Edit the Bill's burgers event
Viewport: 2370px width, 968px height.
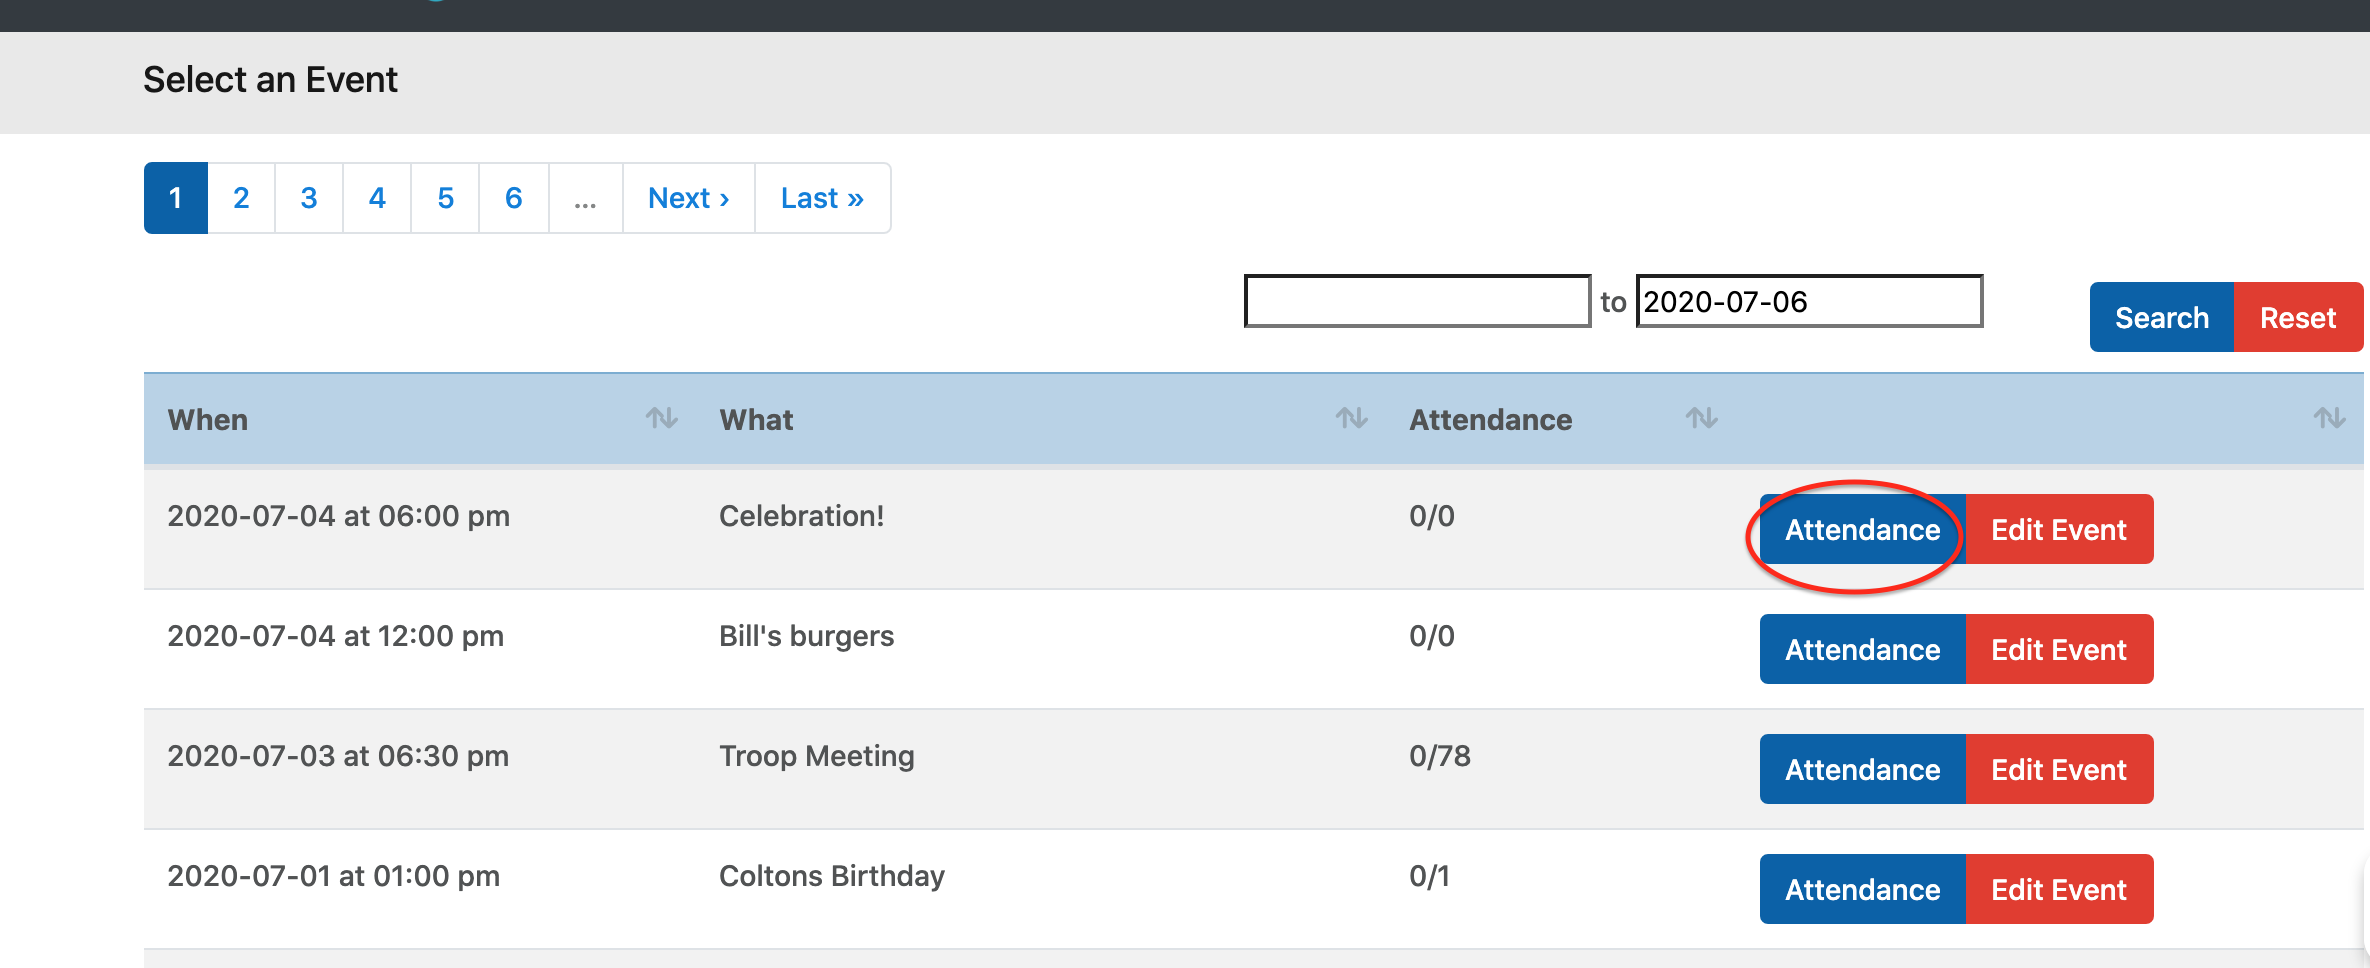(x=2059, y=650)
